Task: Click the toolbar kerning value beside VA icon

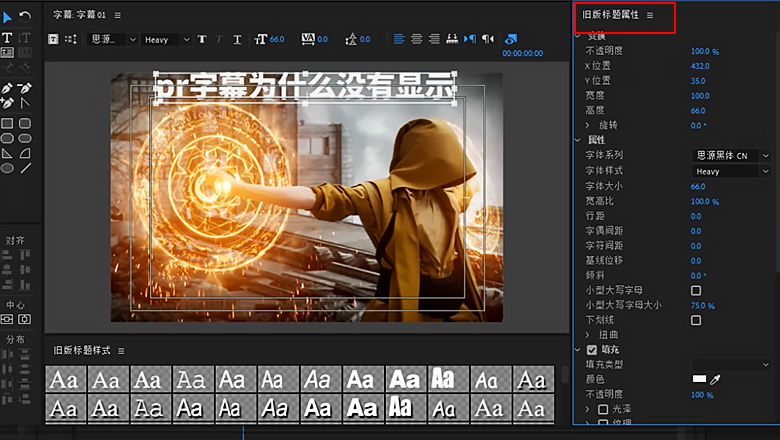Action: coord(322,39)
